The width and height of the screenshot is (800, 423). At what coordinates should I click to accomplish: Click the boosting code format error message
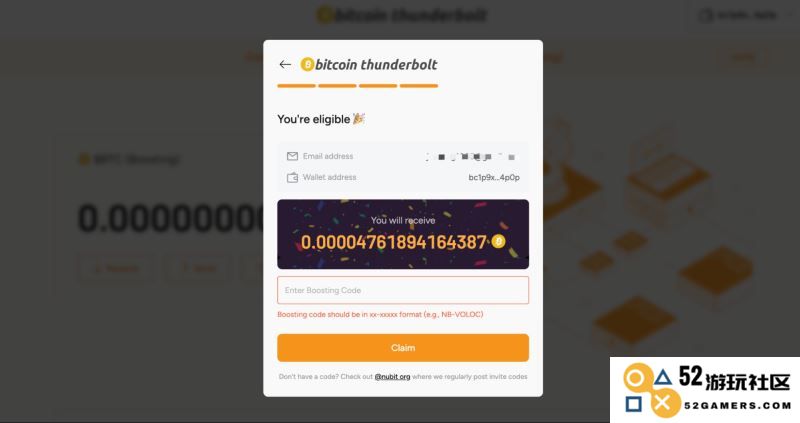click(x=380, y=314)
